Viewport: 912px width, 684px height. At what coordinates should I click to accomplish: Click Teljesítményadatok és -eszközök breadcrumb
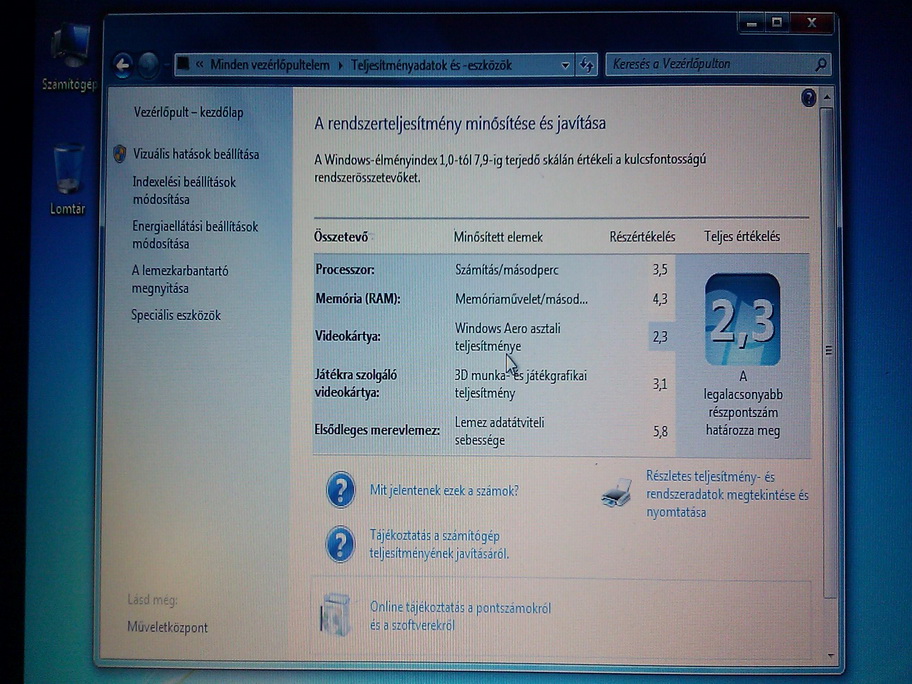(431, 65)
